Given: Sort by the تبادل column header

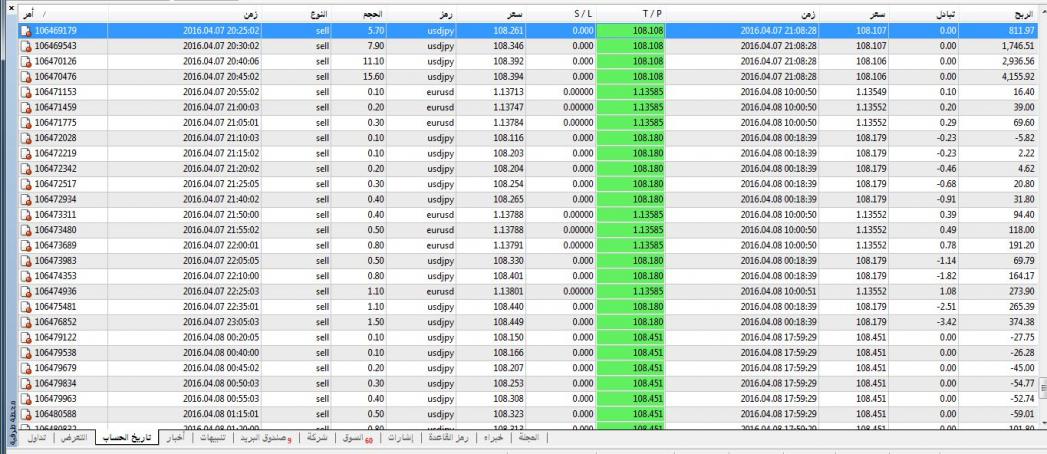Looking at the screenshot, I should [923, 13].
